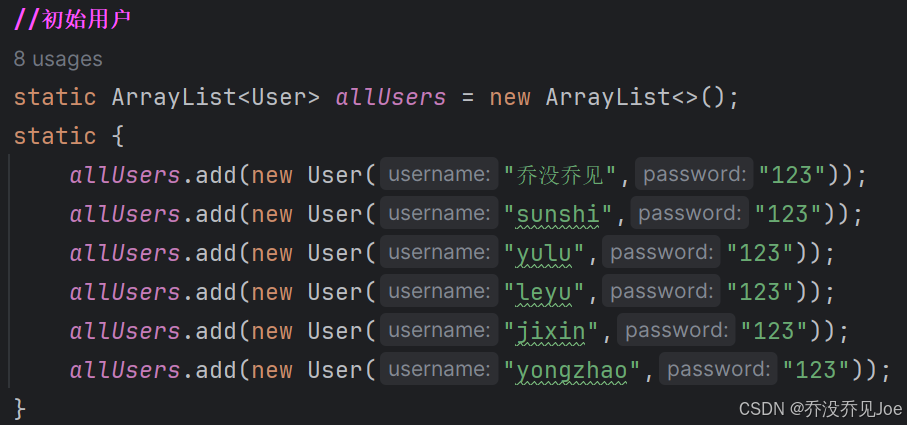This screenshot has height=425, width=907.
Task: Click the closing brace of the static block
Action: click(x=20, y=408)
